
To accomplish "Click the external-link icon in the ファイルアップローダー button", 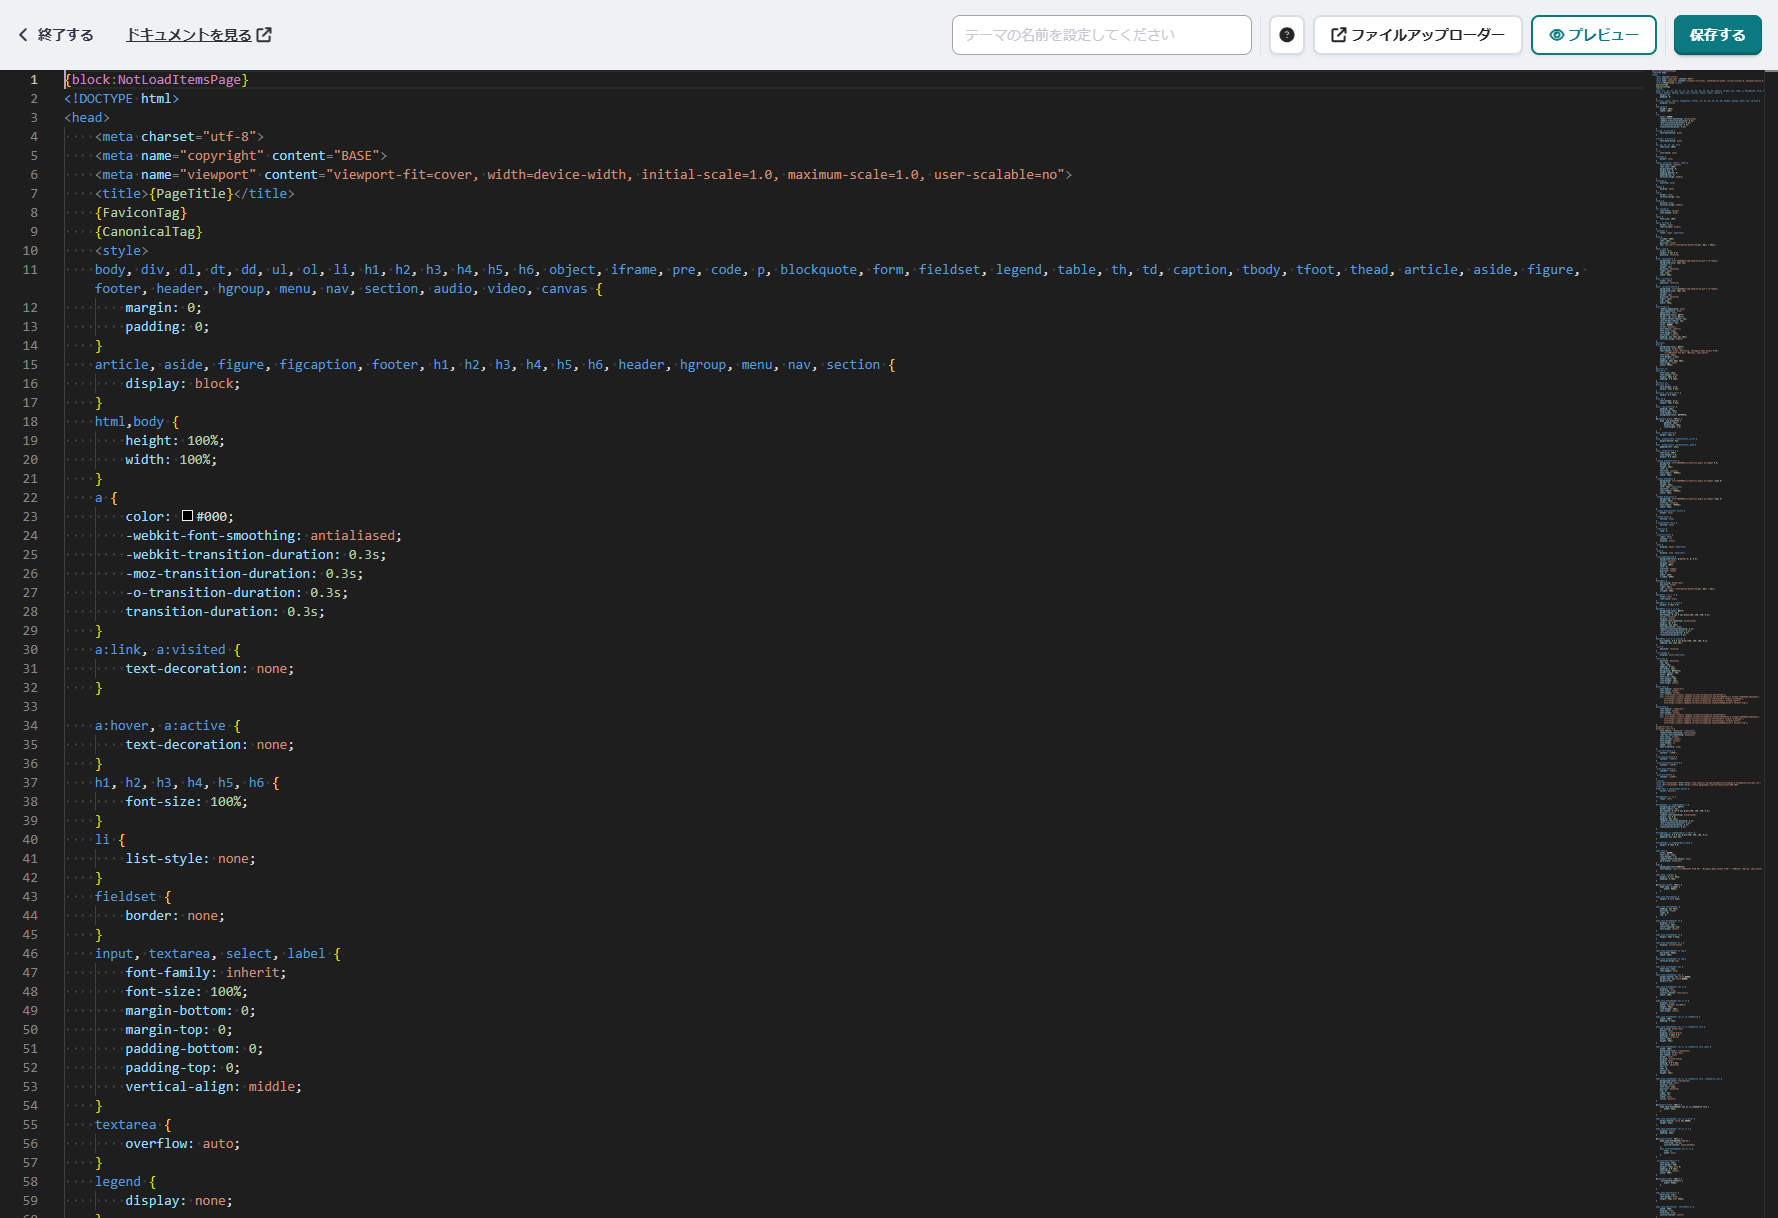I will click(x=1338, y=35).
